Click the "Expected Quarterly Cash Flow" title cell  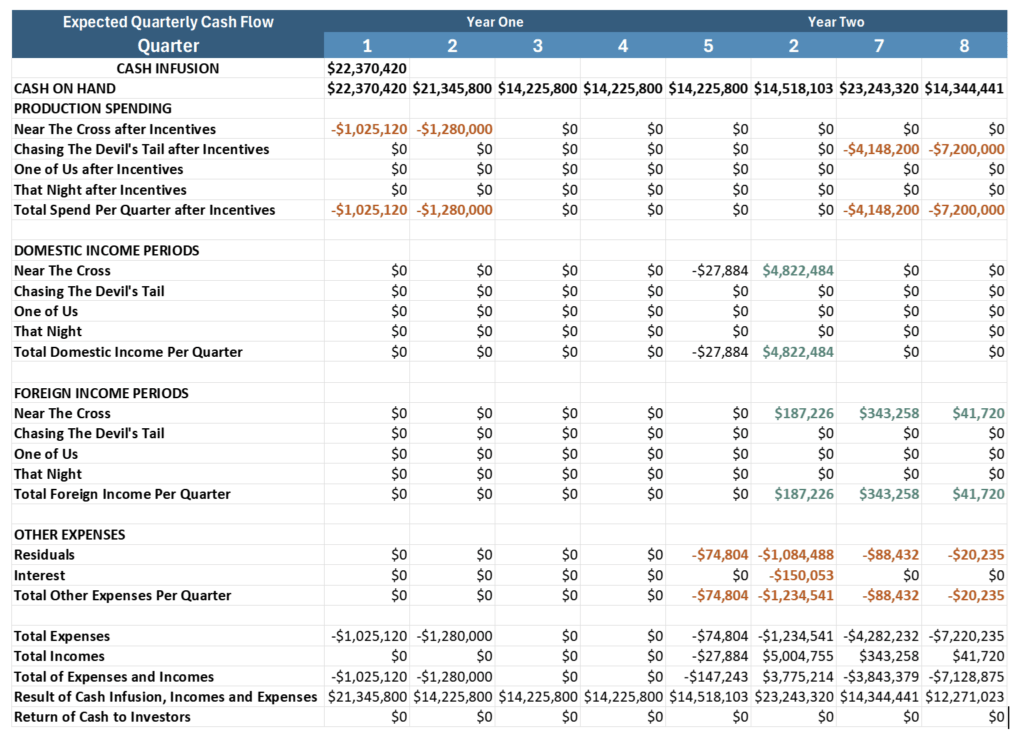click(x=168, y=21)
